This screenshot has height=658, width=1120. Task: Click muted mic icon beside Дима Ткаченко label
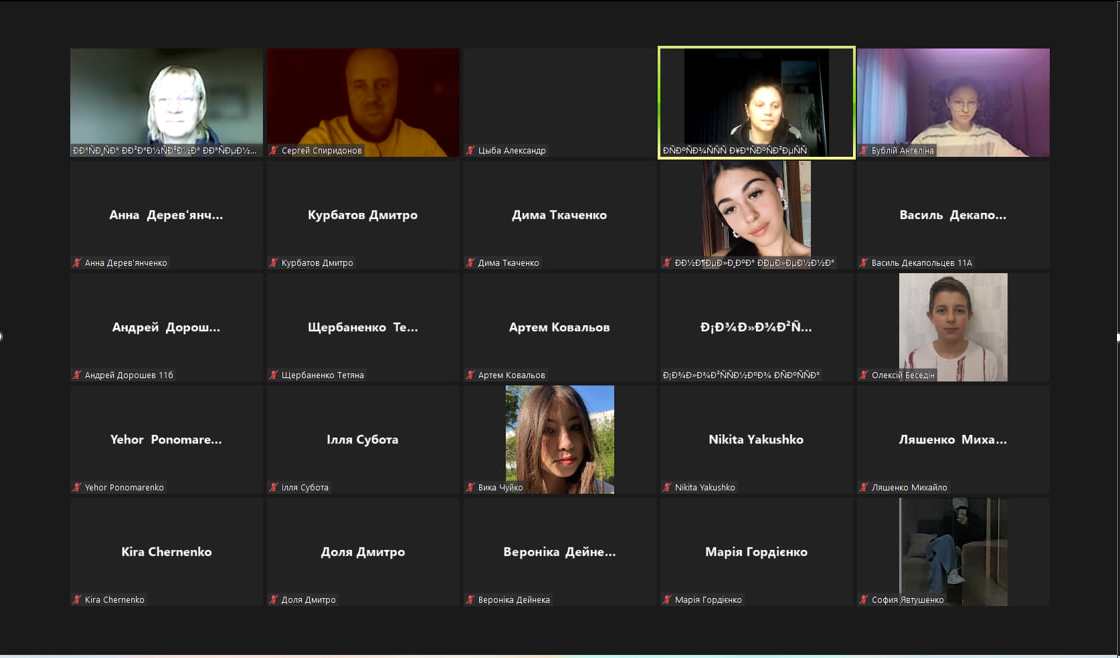tap(470, 263)
